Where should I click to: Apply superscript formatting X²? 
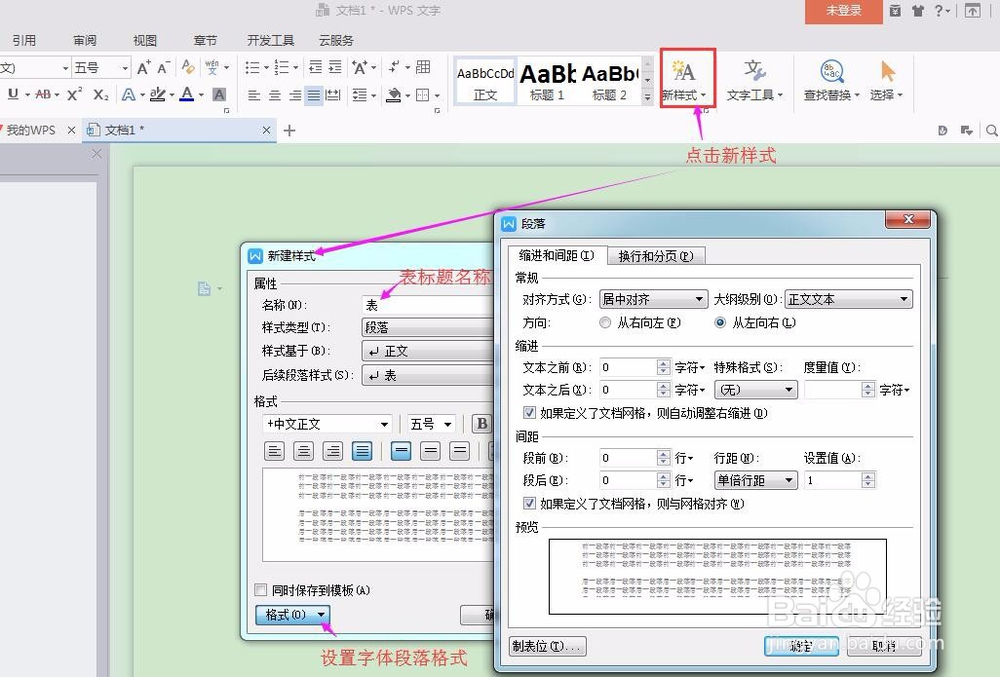(74, 94)
